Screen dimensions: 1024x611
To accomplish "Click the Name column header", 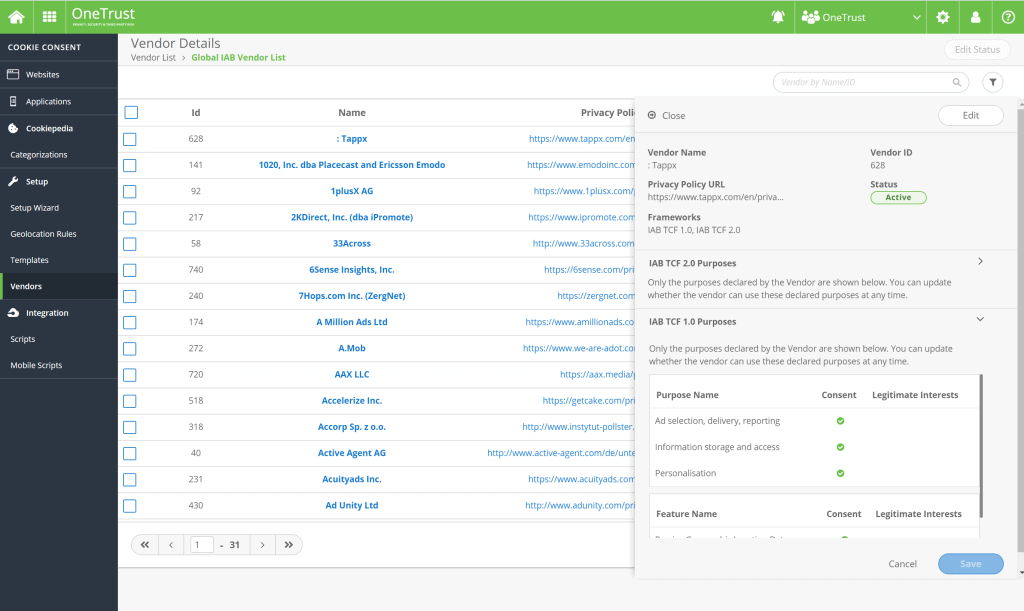I will coord(352,112).
